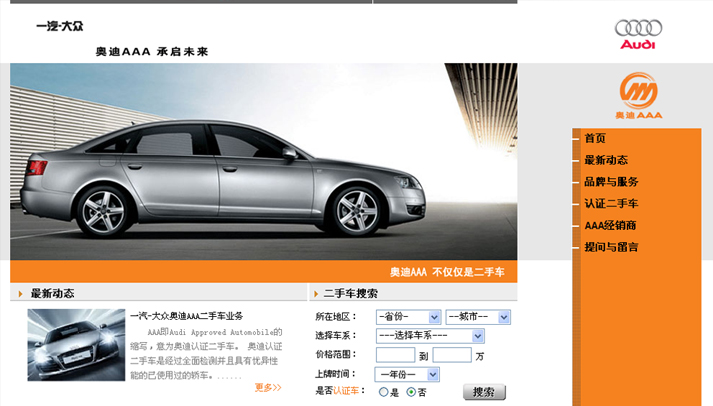Click the 所在地区 label
Viewport: 713px width, 406px height.
pyautogui.click(x=336, y=317)
